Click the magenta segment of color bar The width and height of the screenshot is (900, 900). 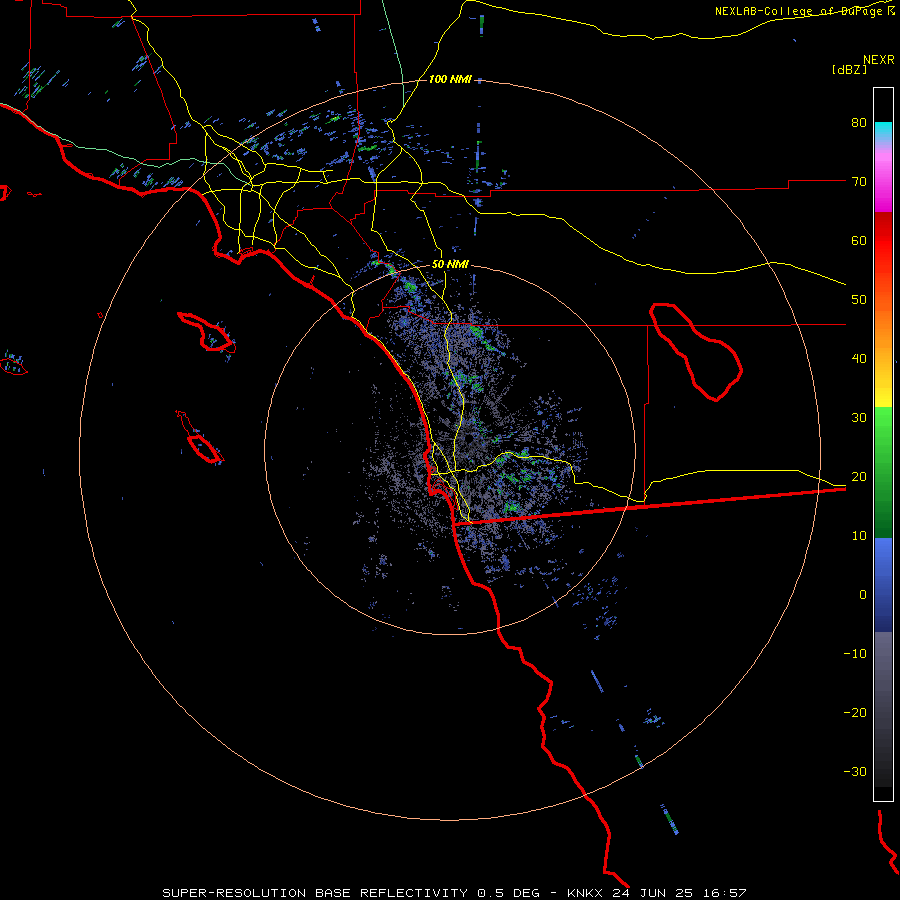tap(883, 195)
